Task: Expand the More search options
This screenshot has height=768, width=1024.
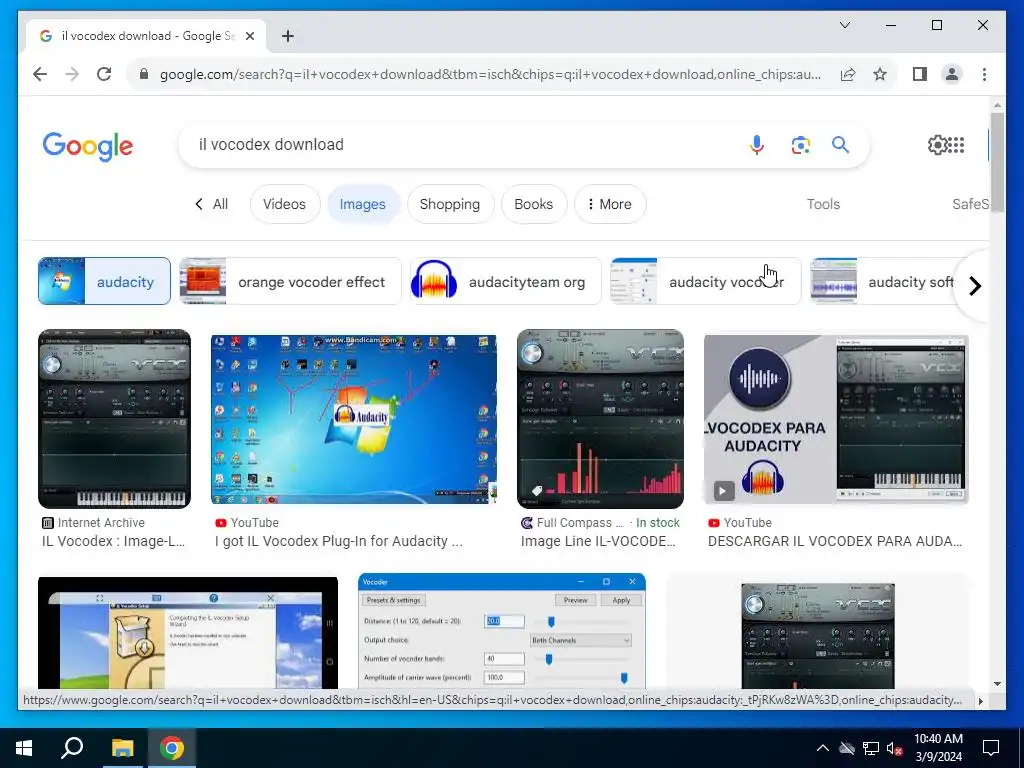Action: tap(610, 204)
